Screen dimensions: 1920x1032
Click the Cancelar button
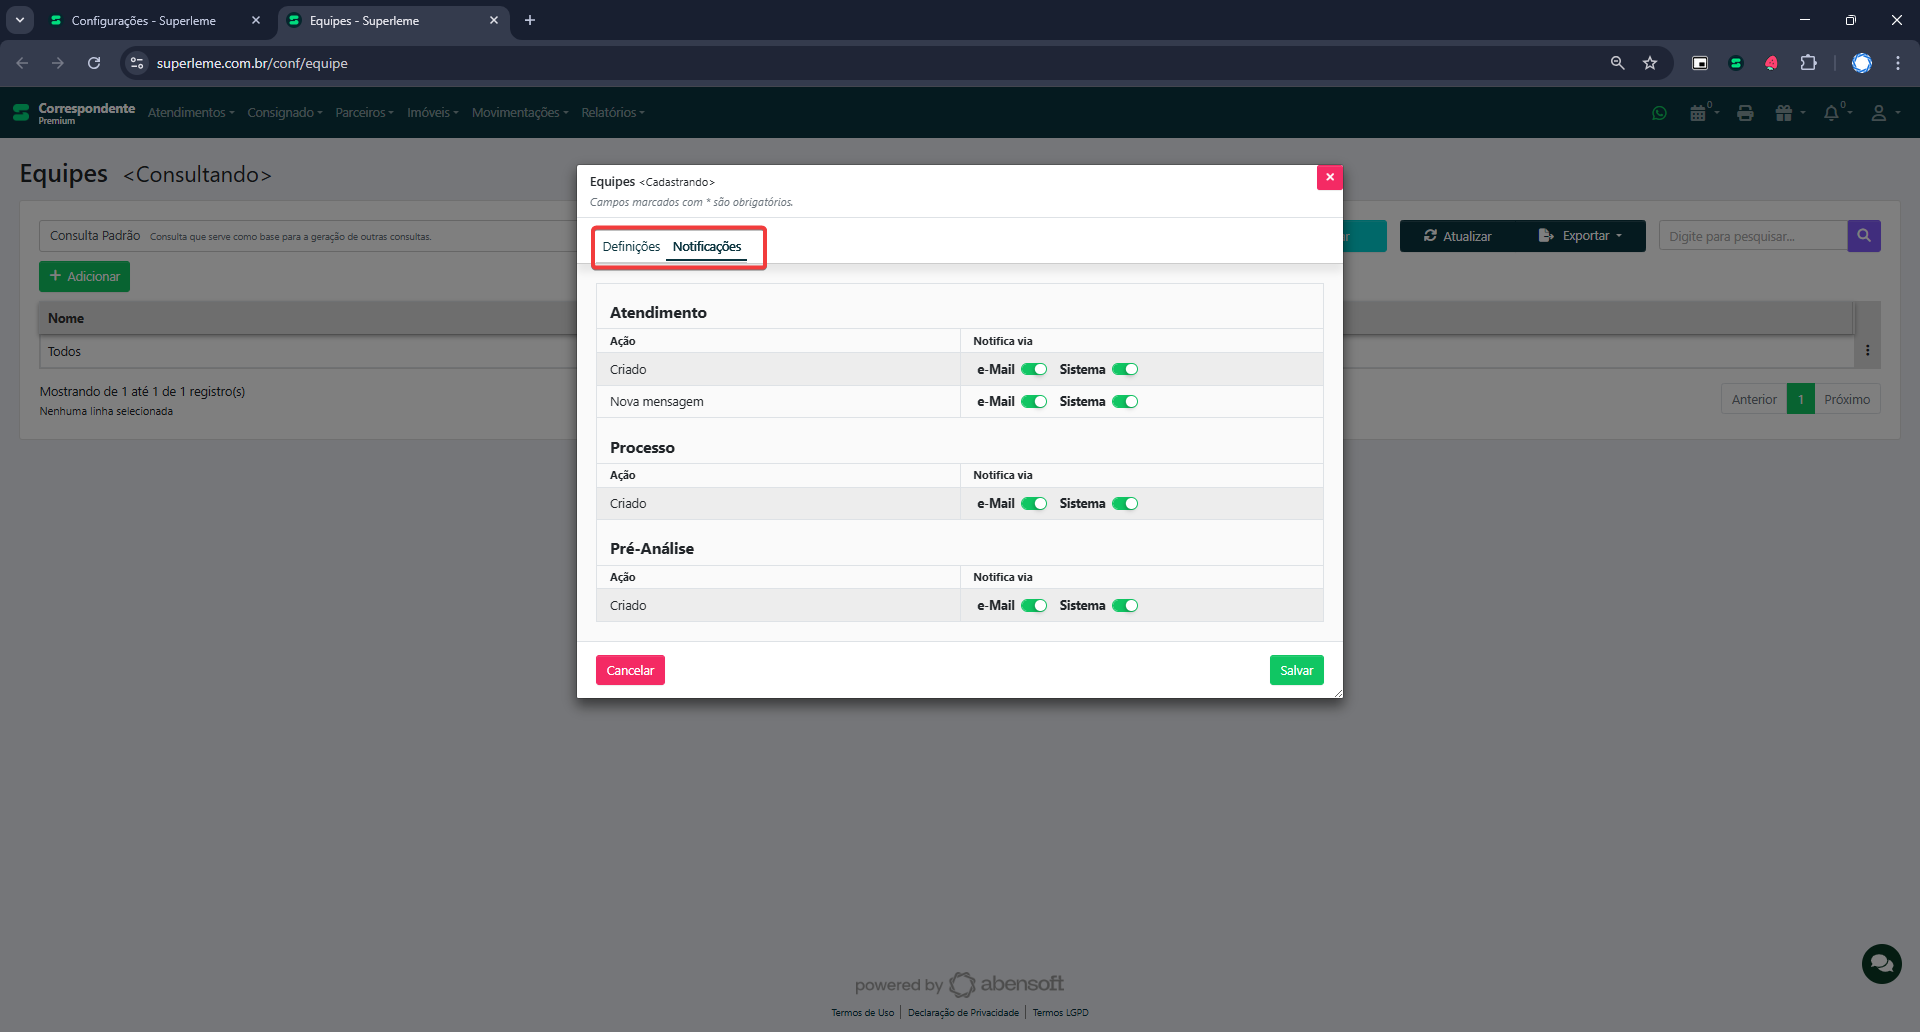tap(630, 670)
